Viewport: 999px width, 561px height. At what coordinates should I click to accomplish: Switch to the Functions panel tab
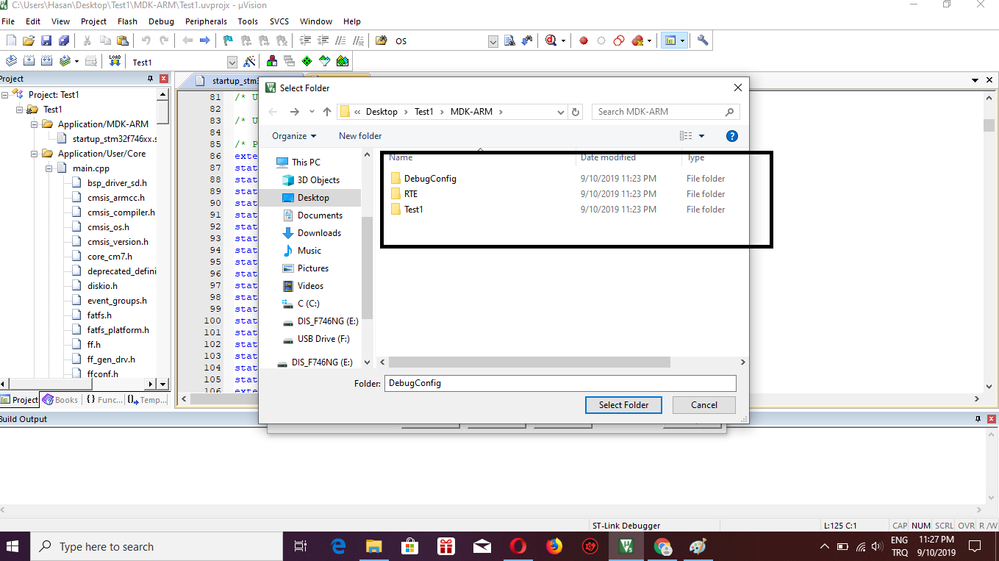103,400
